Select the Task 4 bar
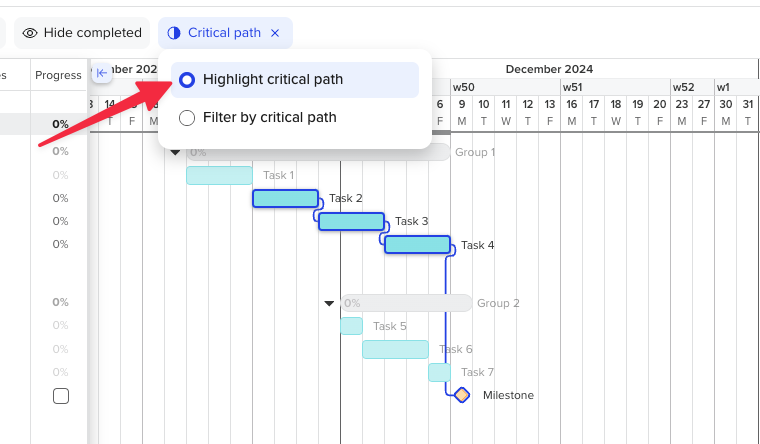This screenshot has width=760, height=444. coord(417,244)
